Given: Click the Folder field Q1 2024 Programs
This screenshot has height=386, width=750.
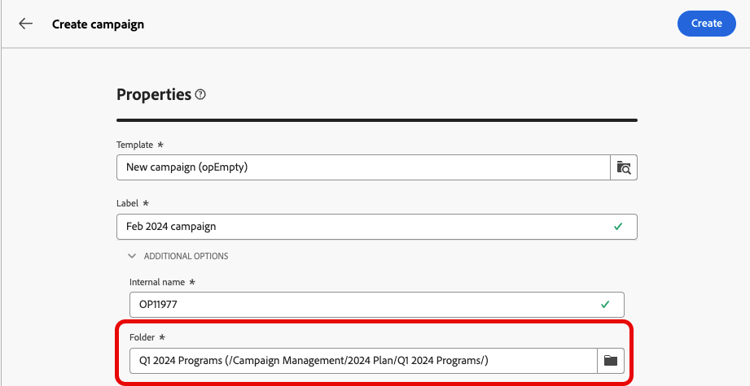Looking at the screenshot, I should [364, 361].
